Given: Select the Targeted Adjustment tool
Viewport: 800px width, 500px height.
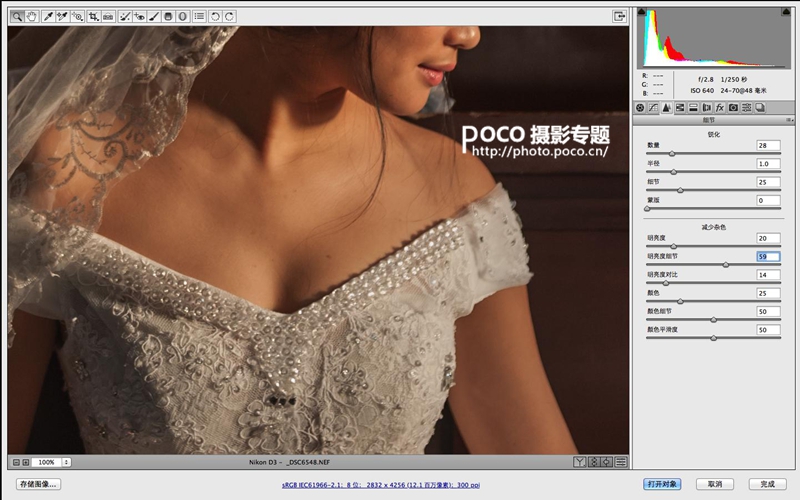Looking at the screenshot, I should [77, 16].
